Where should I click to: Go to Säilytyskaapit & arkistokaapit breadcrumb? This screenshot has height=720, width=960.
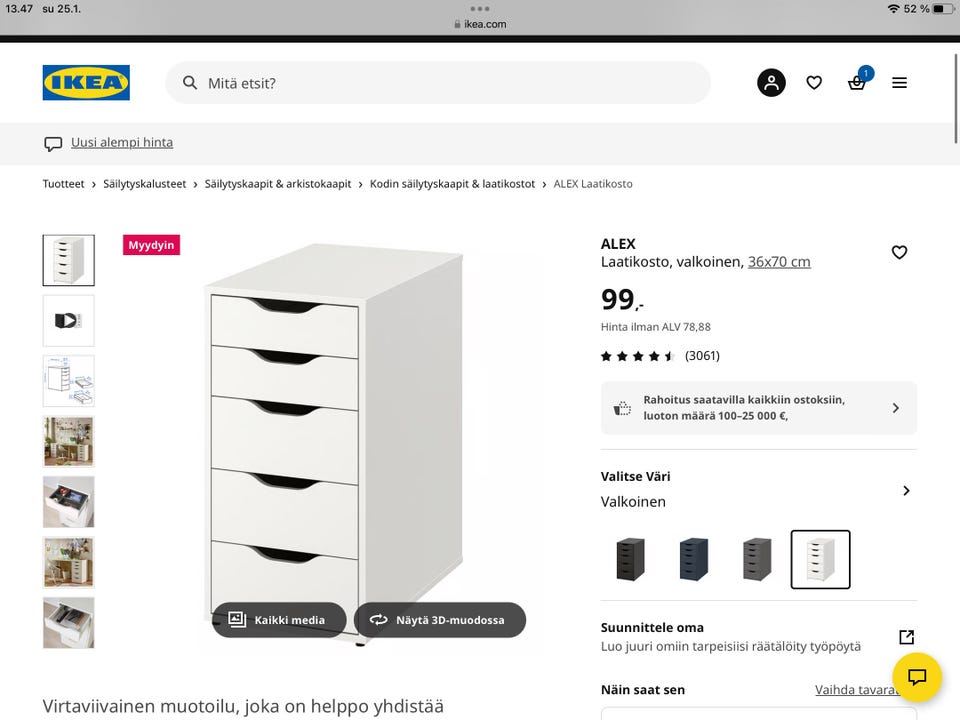point(278,184)
